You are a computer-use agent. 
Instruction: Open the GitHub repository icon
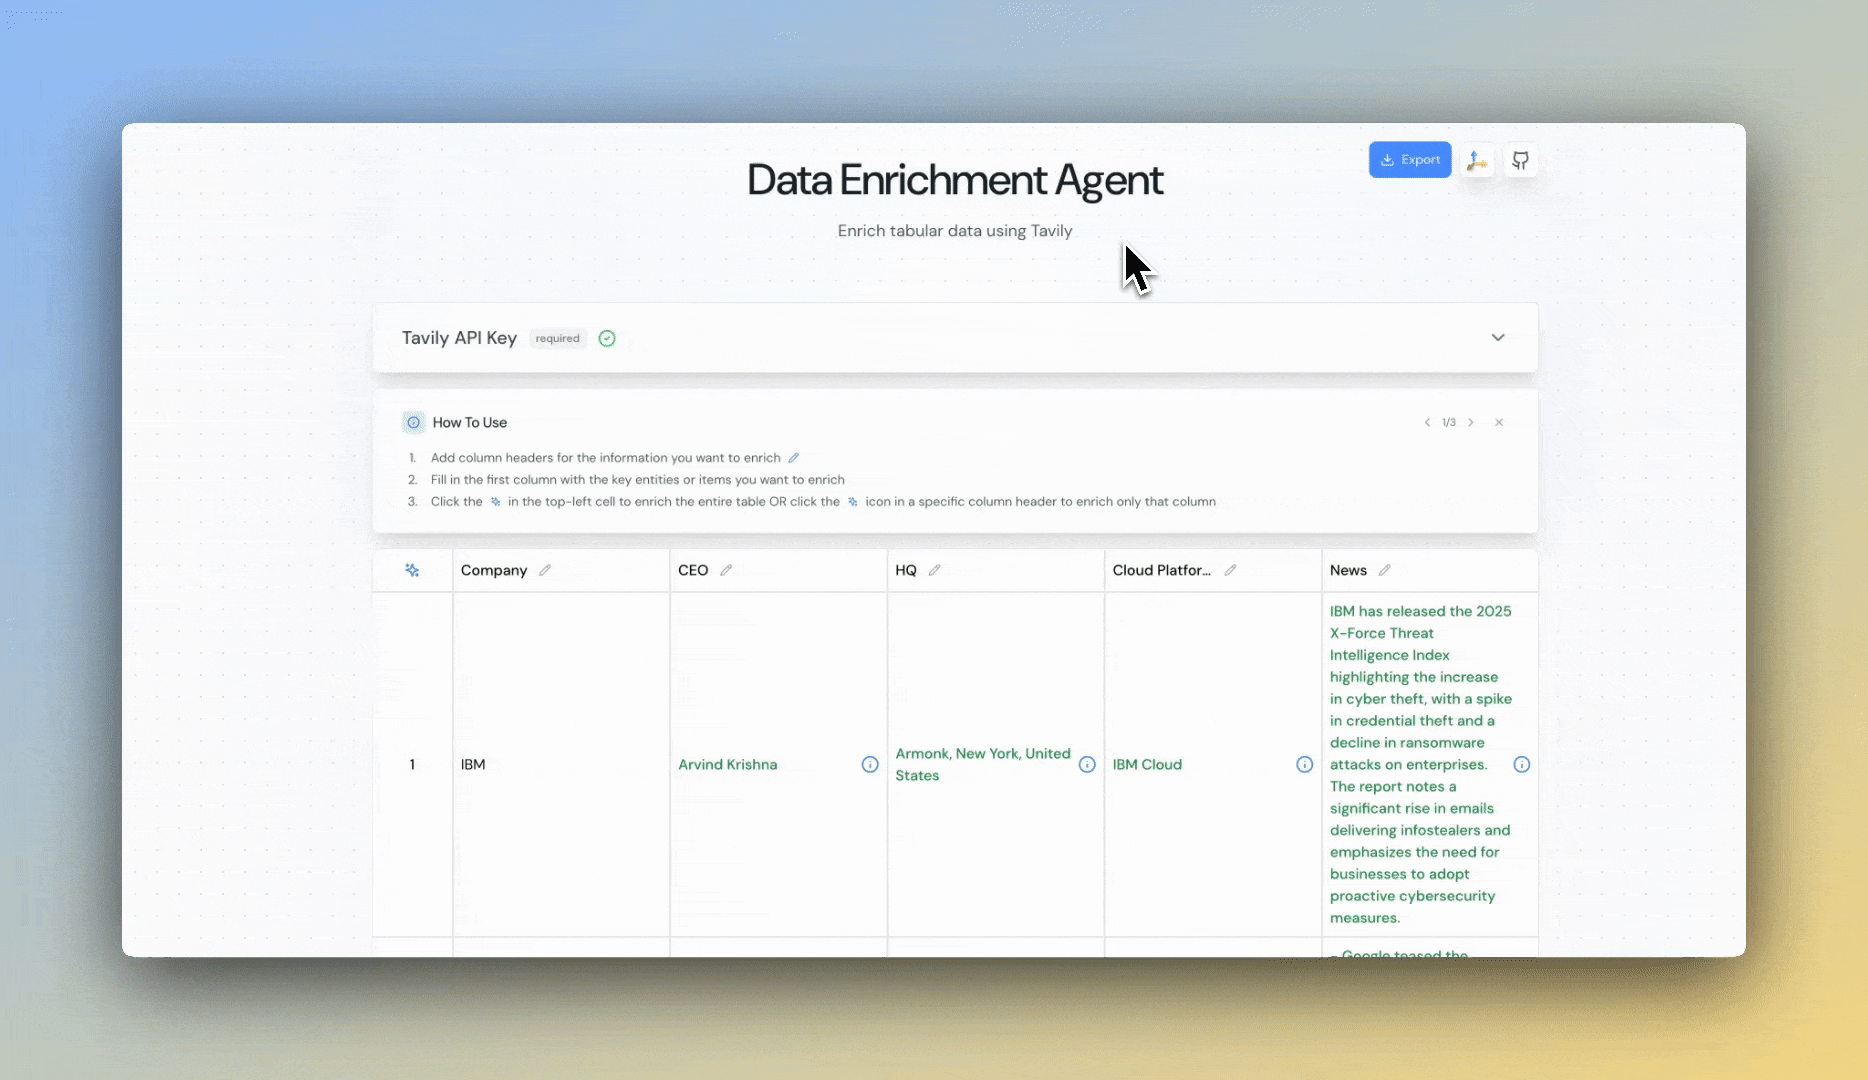point(1520,160)
